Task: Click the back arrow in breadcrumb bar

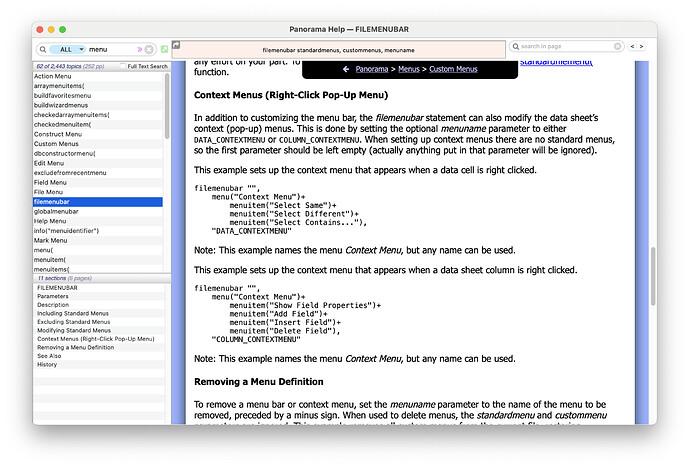Action: (346, 69)
